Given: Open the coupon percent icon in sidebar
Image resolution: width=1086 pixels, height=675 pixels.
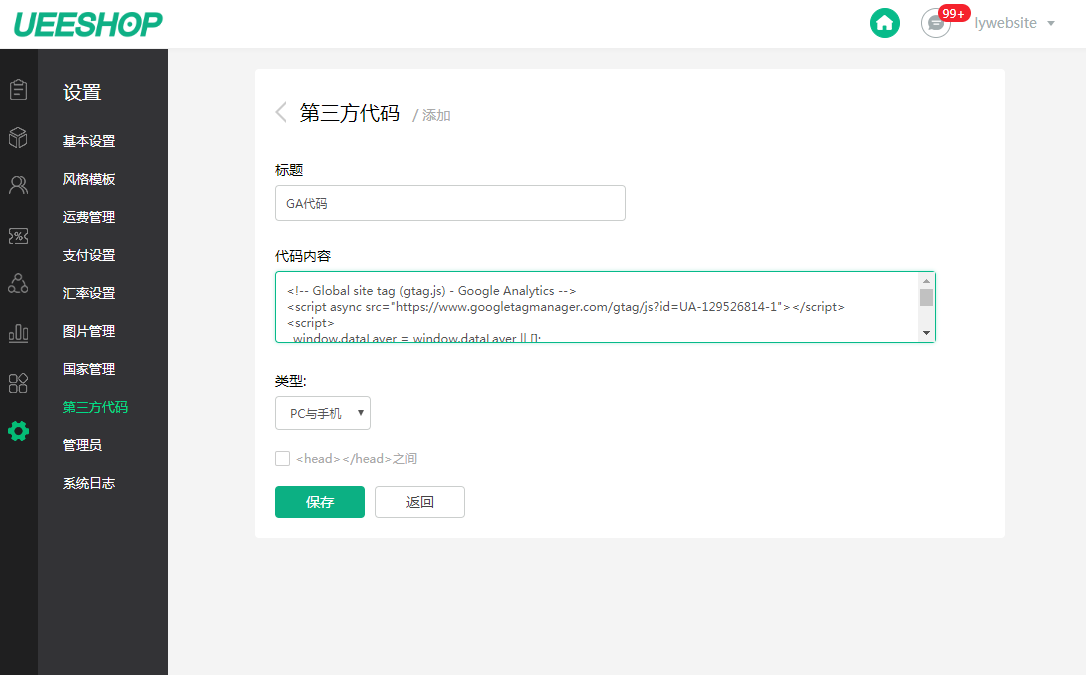Looking at the screenshot, I should [x=19, y=236].
